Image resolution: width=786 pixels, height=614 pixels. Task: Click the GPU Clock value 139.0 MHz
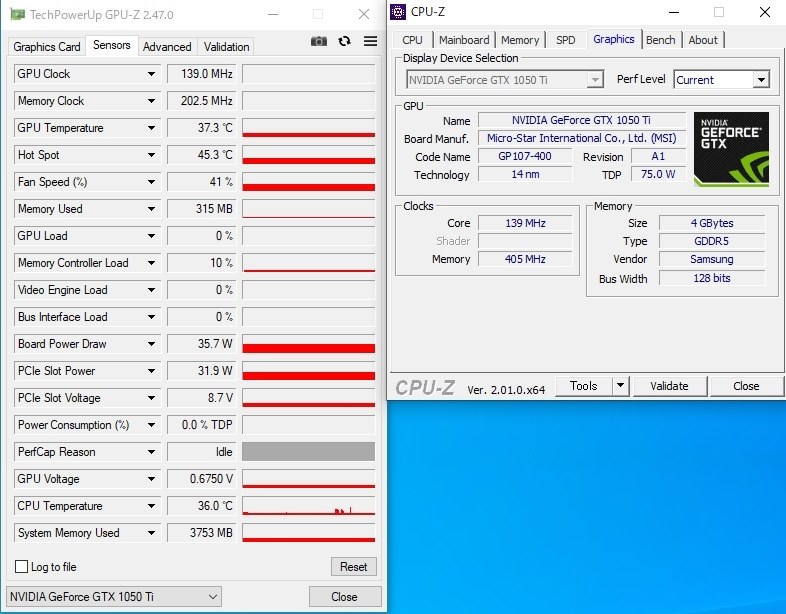click(x=201, y=74)
